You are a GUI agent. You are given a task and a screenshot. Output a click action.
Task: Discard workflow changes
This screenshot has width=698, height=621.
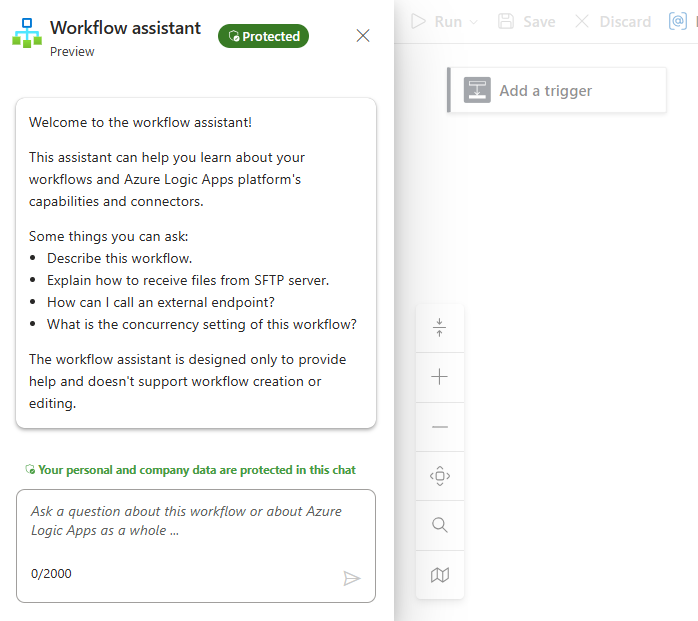613,21
